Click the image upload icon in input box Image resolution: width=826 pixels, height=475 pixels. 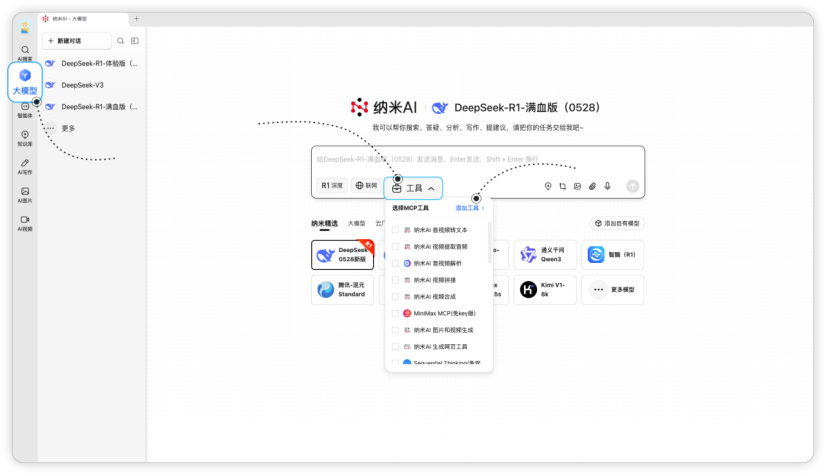coord(577,186)
